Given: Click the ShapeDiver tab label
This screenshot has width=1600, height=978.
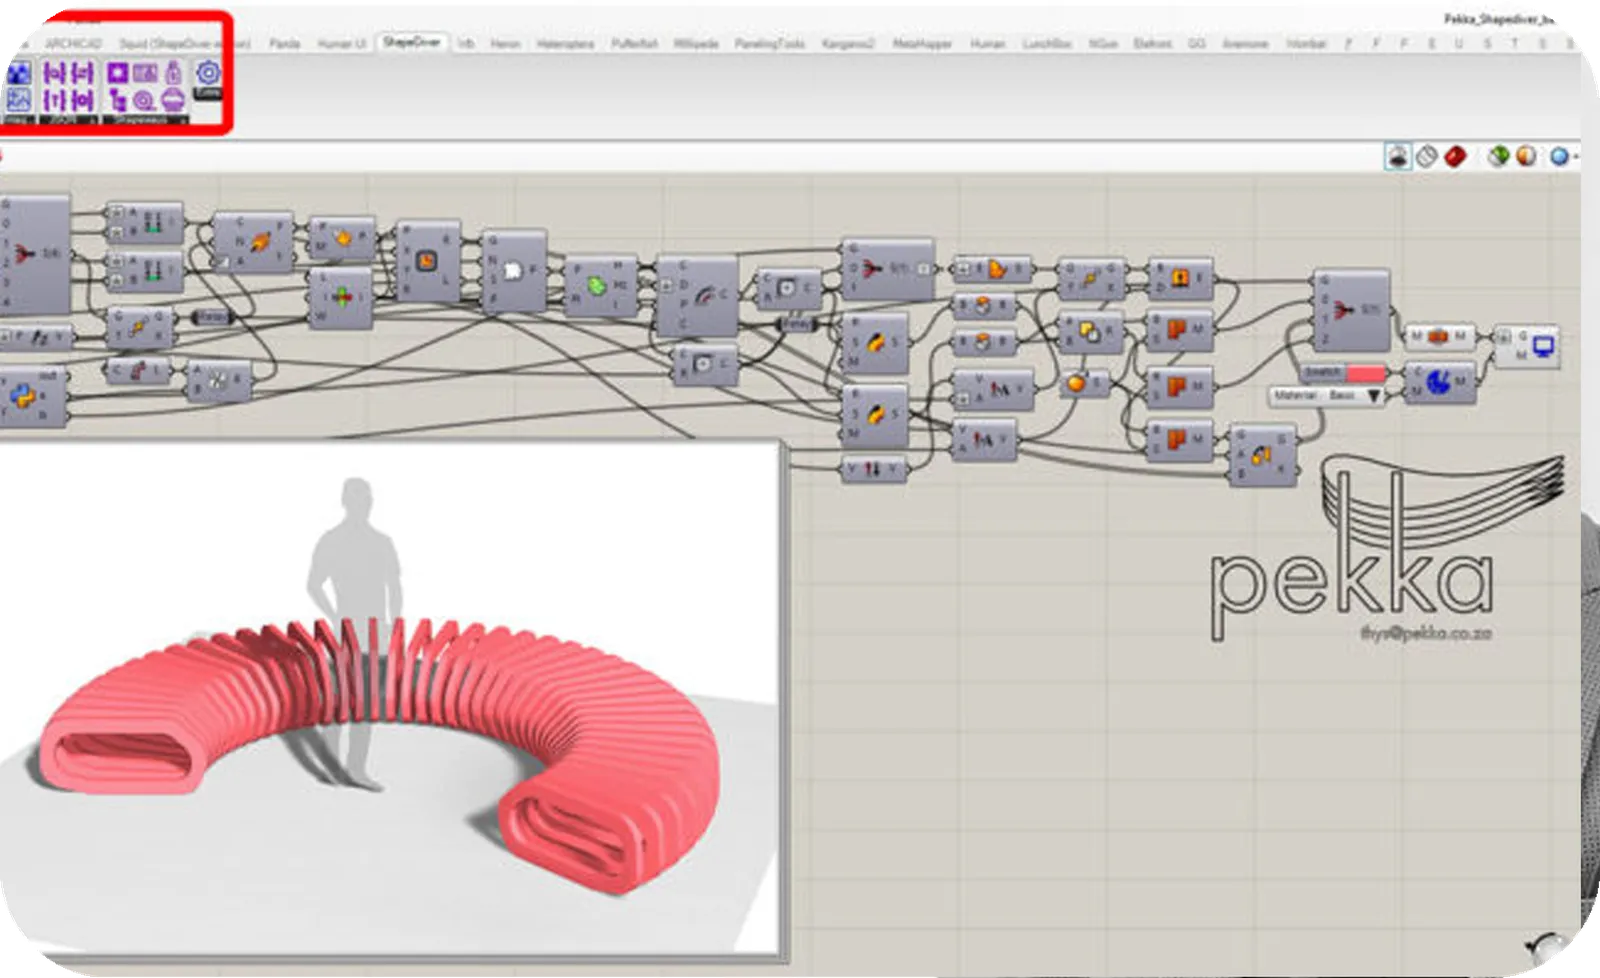Looking at the screenshot, I should click(404, 43).
